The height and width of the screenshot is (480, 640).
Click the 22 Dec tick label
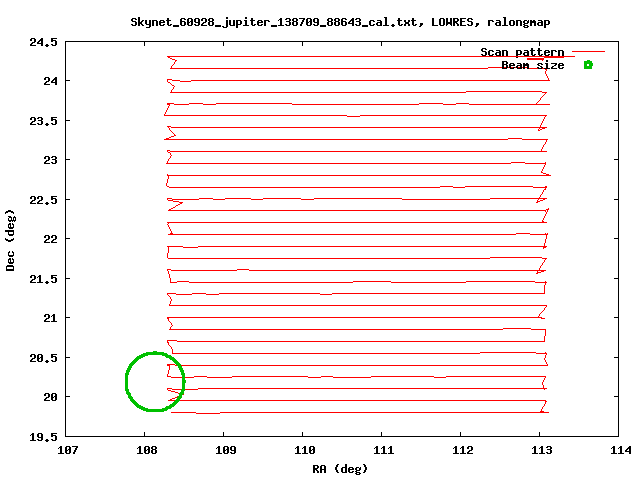click(51, 239)
